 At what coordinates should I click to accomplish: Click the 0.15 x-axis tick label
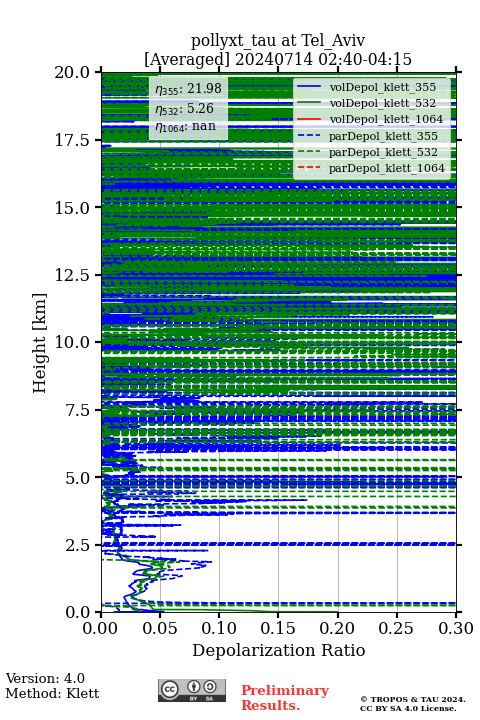tap(278, 628)
